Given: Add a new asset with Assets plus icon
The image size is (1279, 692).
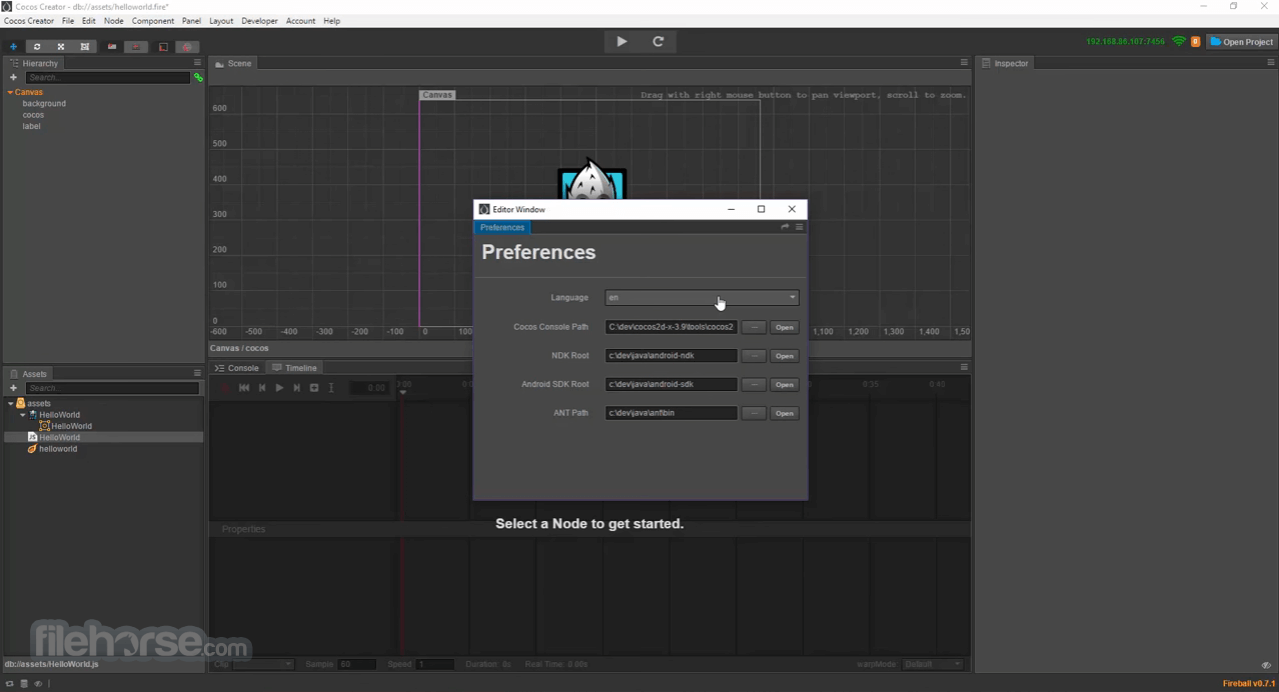Looking at the screenshot, I should (x=13, y=388).
